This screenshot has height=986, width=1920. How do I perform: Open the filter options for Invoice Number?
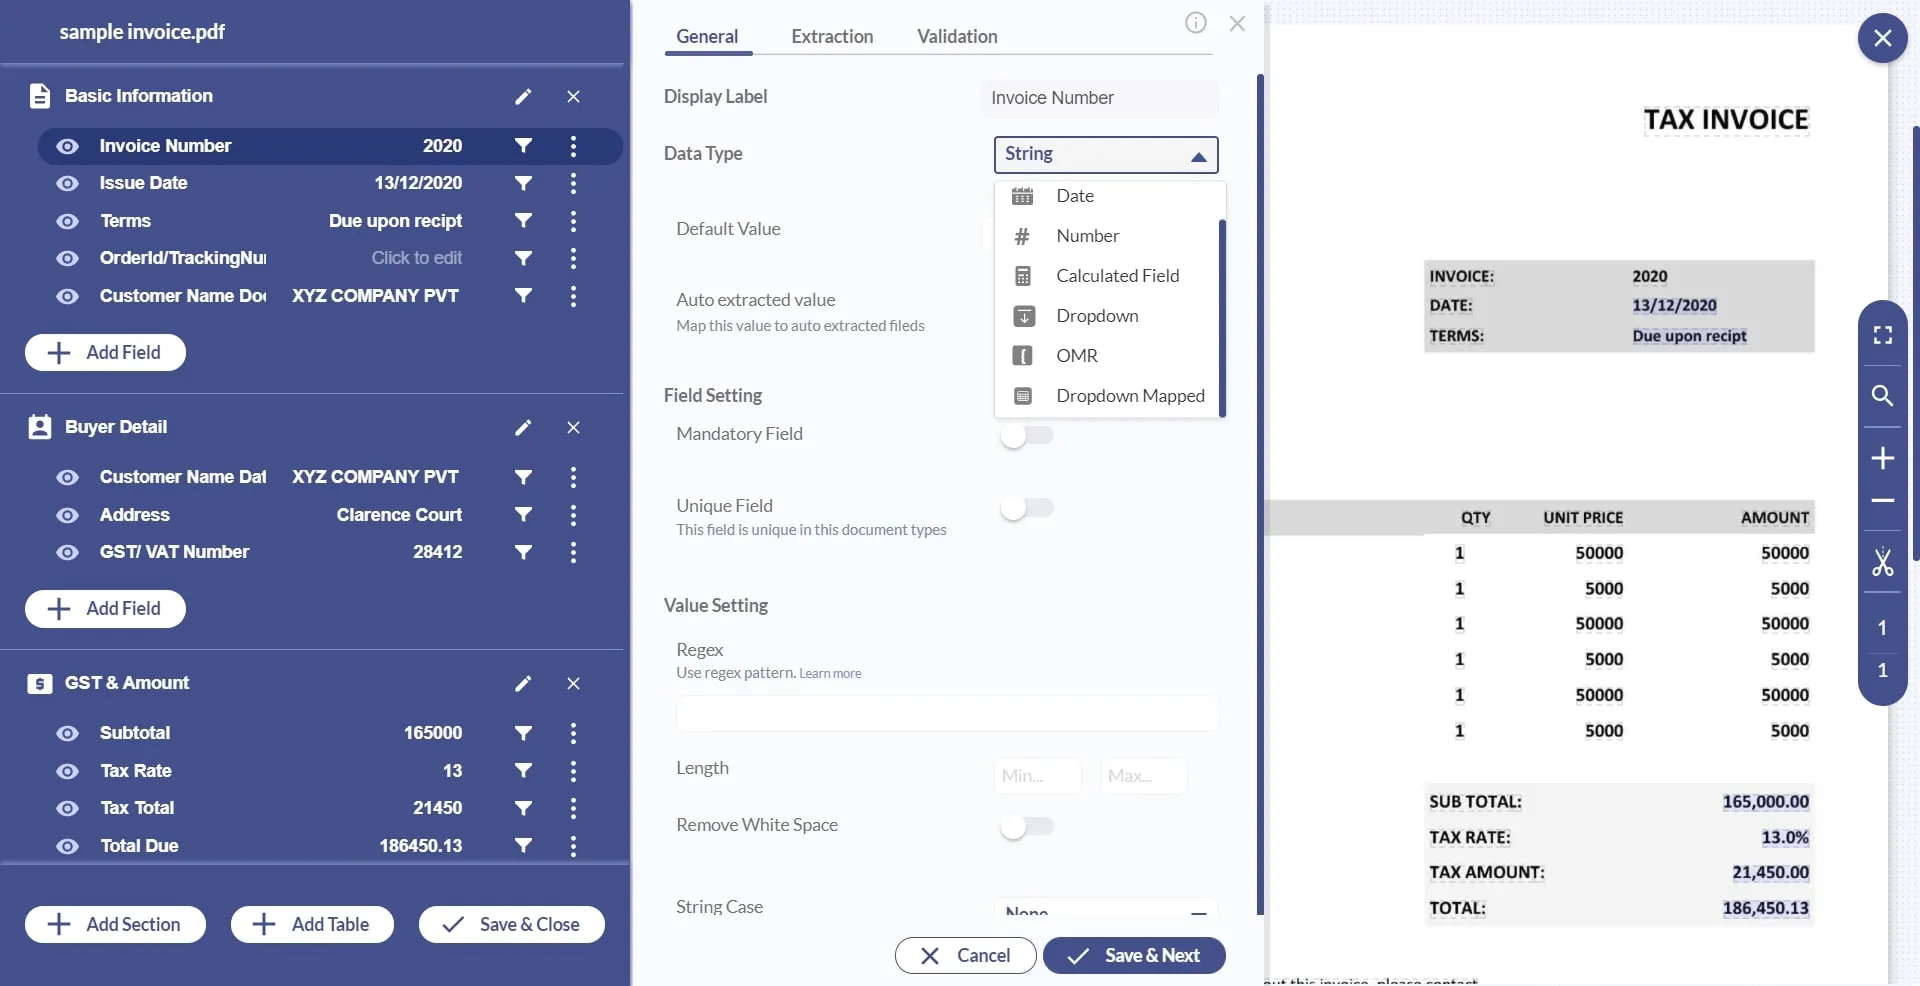pyautogui.click(x=523, y=146)
